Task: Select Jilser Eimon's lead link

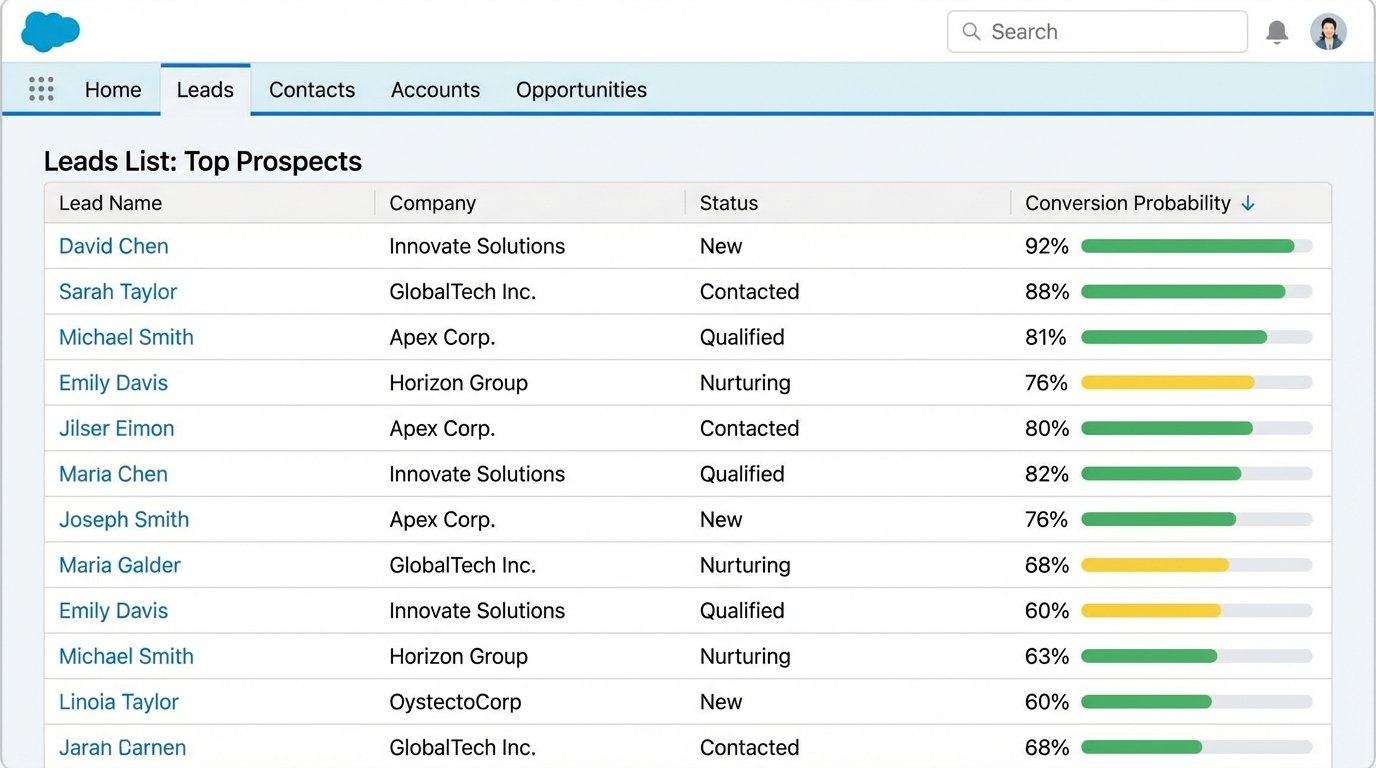Action: click(116, 428)
